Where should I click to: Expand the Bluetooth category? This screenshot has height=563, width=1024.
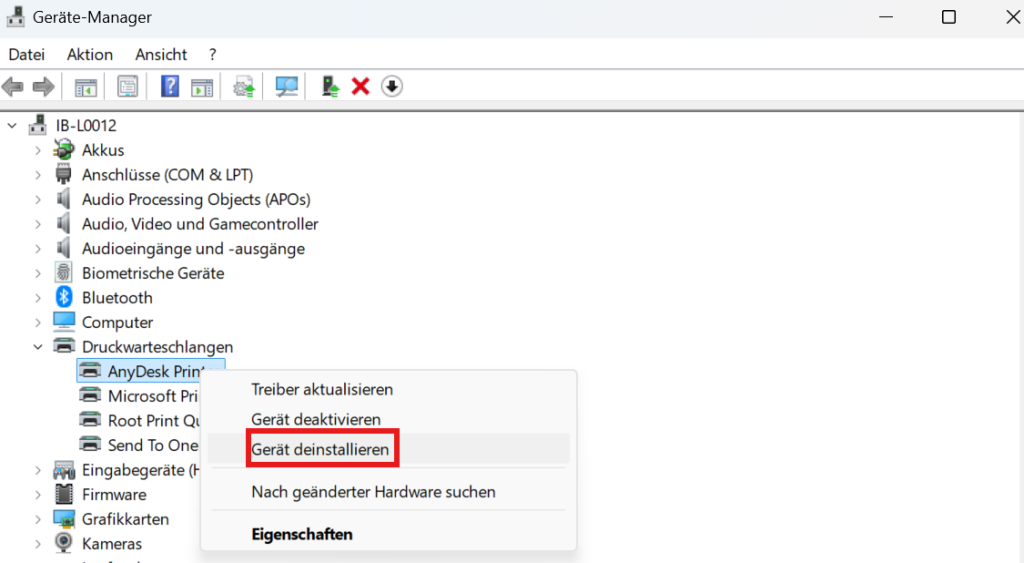[x=38, y=298]
